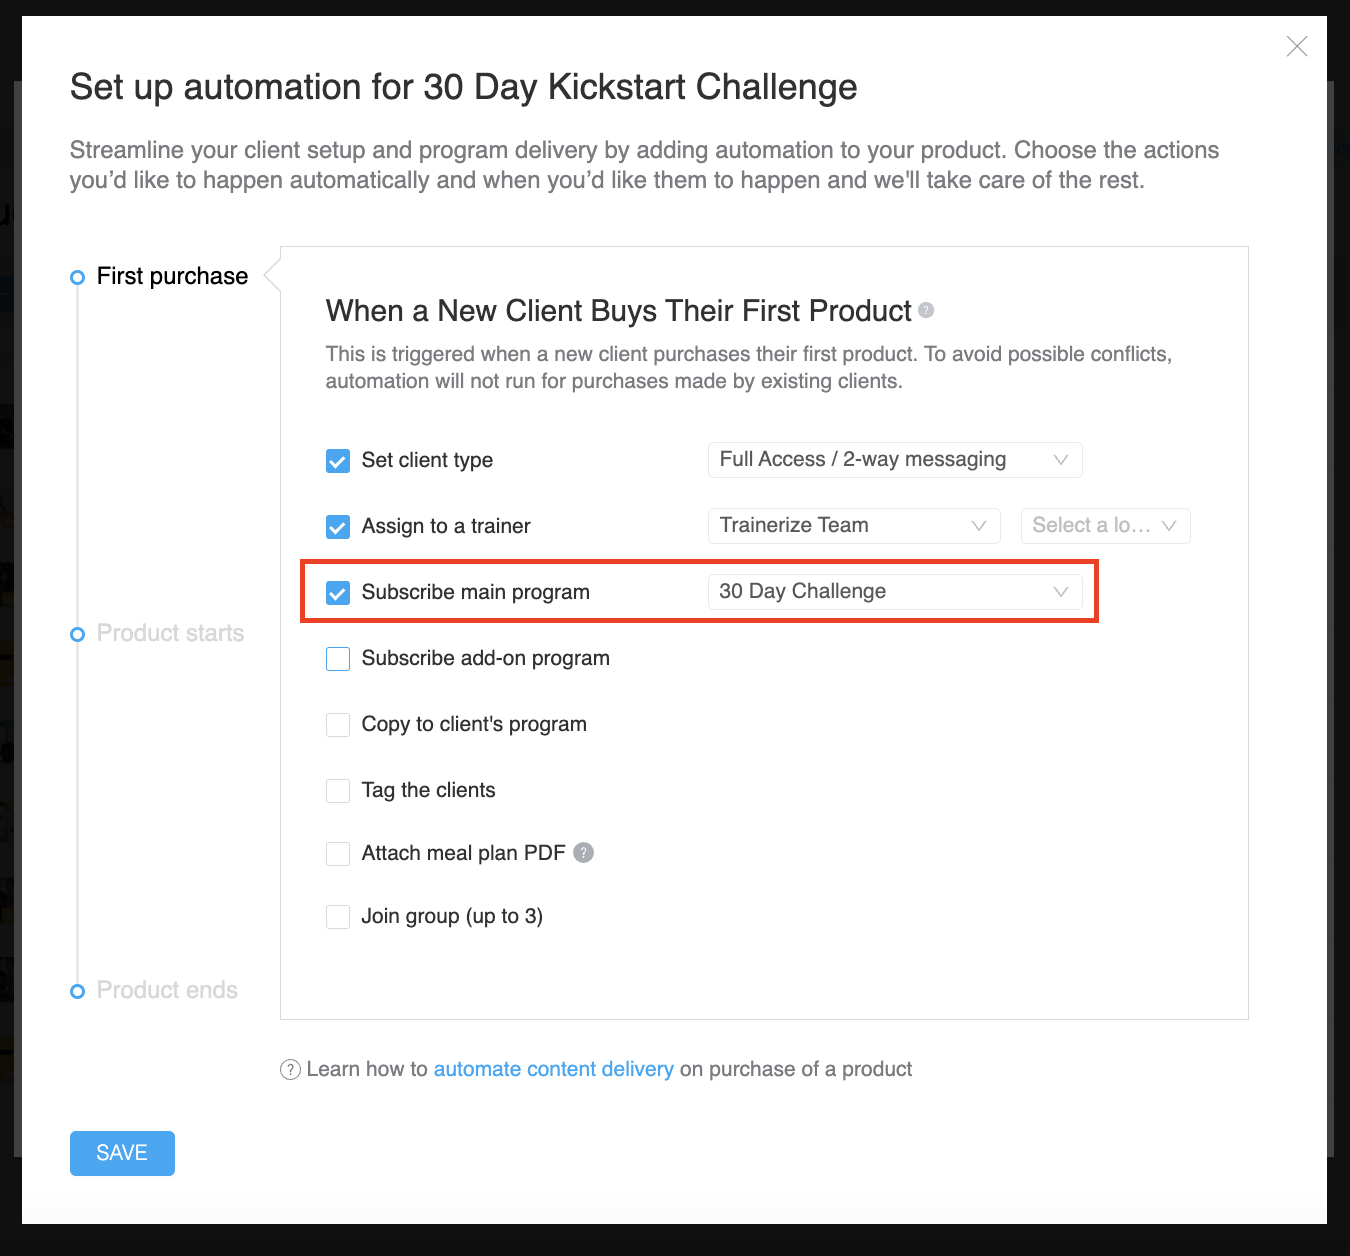This screenshot has width=1350, height=1256.
Task: Check the Copy to client's program box
Action: [338, 725]
